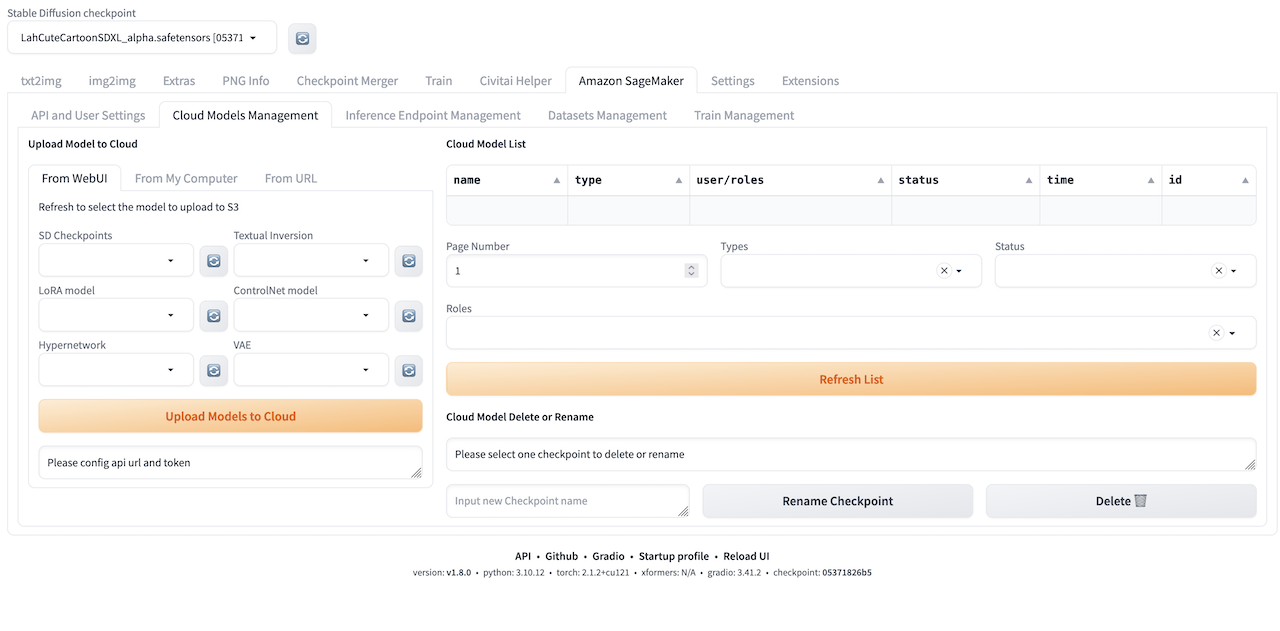Click Upload Models to Cloud button
The width and height of the screenshot is (1280, 631).
click(x=230, y=416)
